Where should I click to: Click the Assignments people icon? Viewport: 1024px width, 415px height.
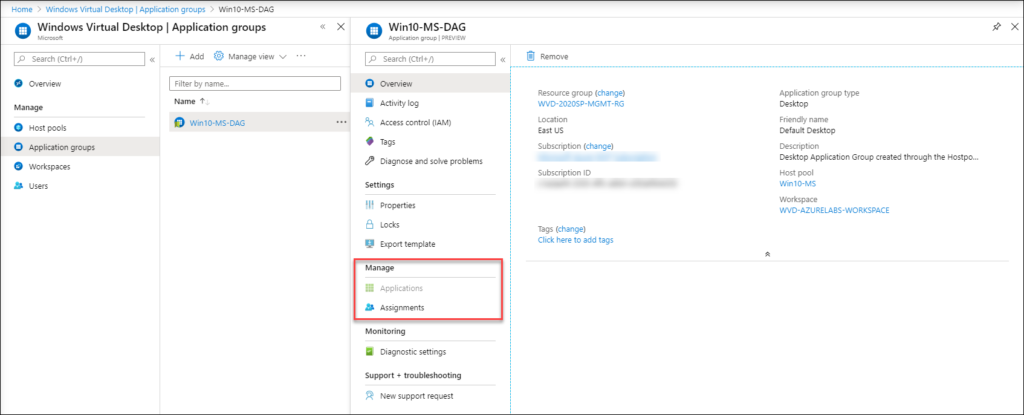(370, 307)
